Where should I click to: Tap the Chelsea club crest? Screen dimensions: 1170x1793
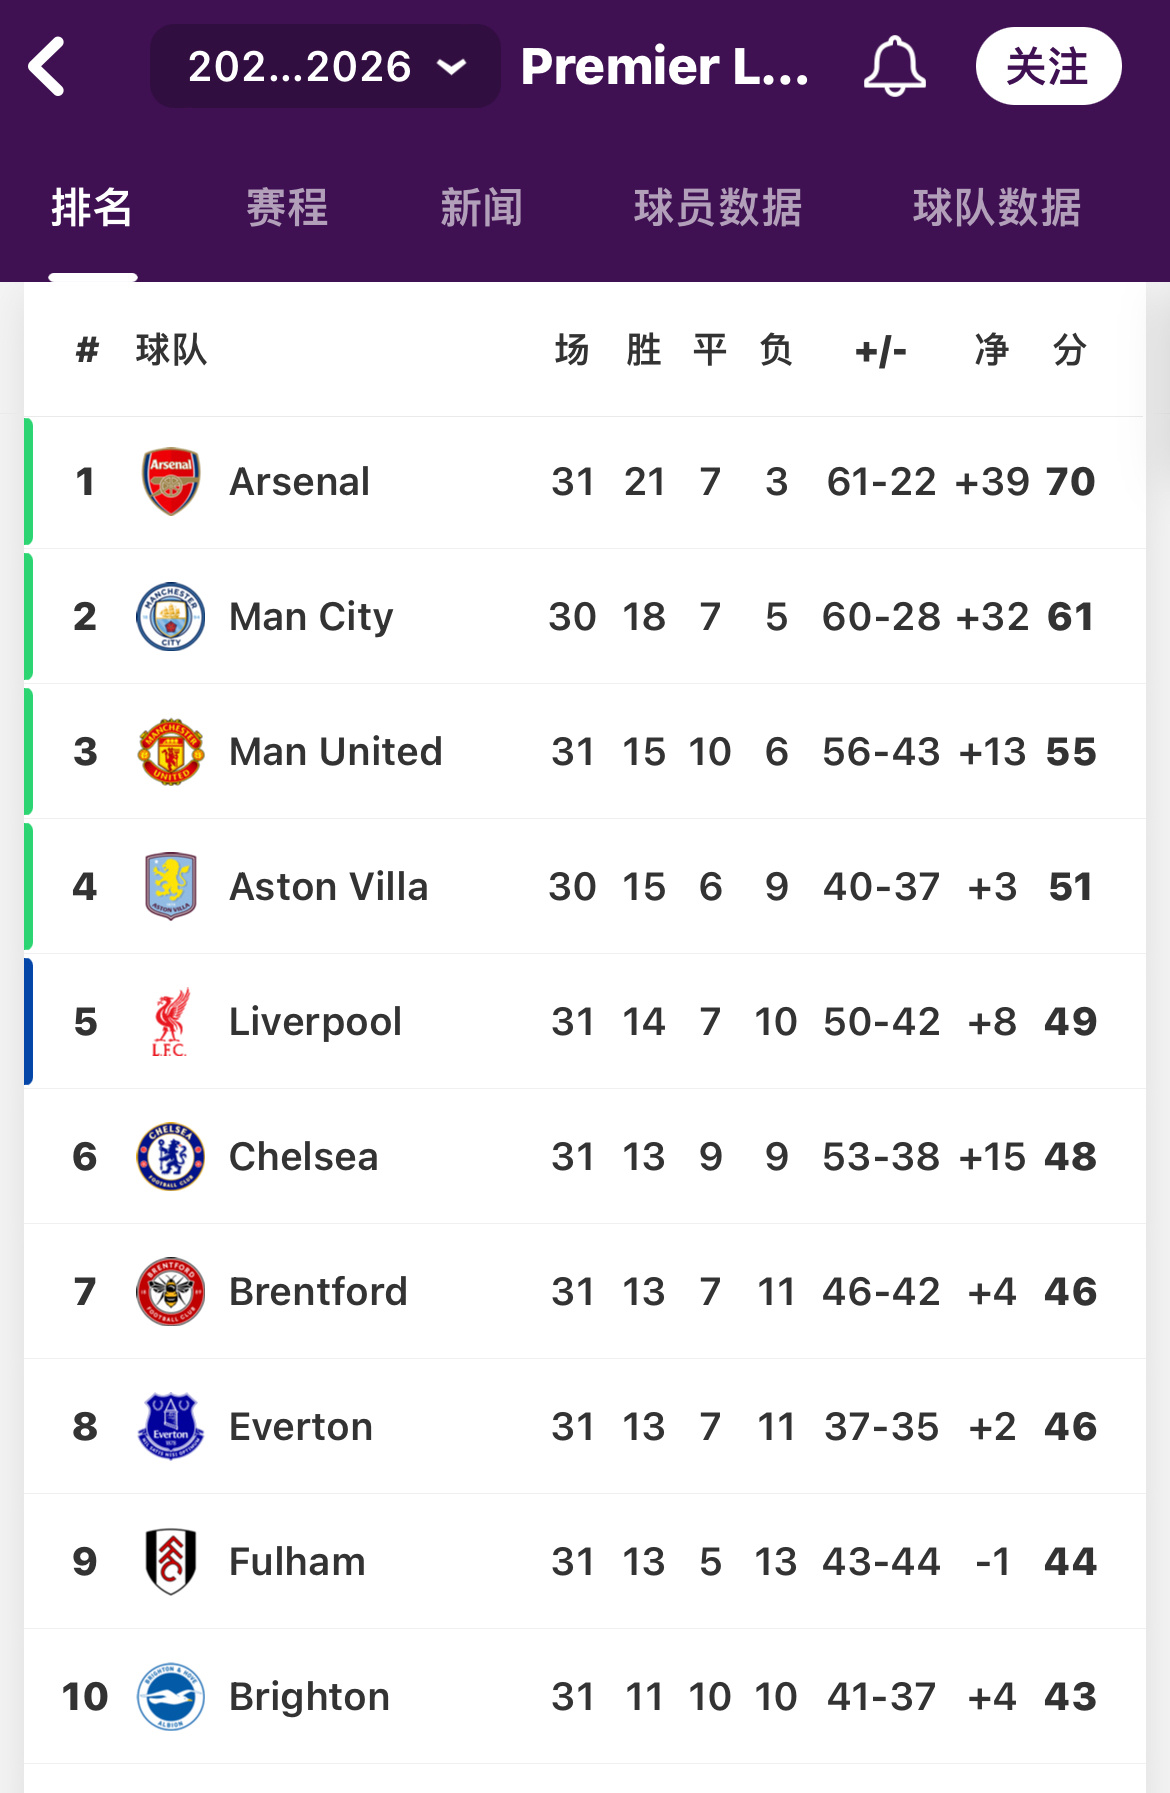(x=171, y=1157)
